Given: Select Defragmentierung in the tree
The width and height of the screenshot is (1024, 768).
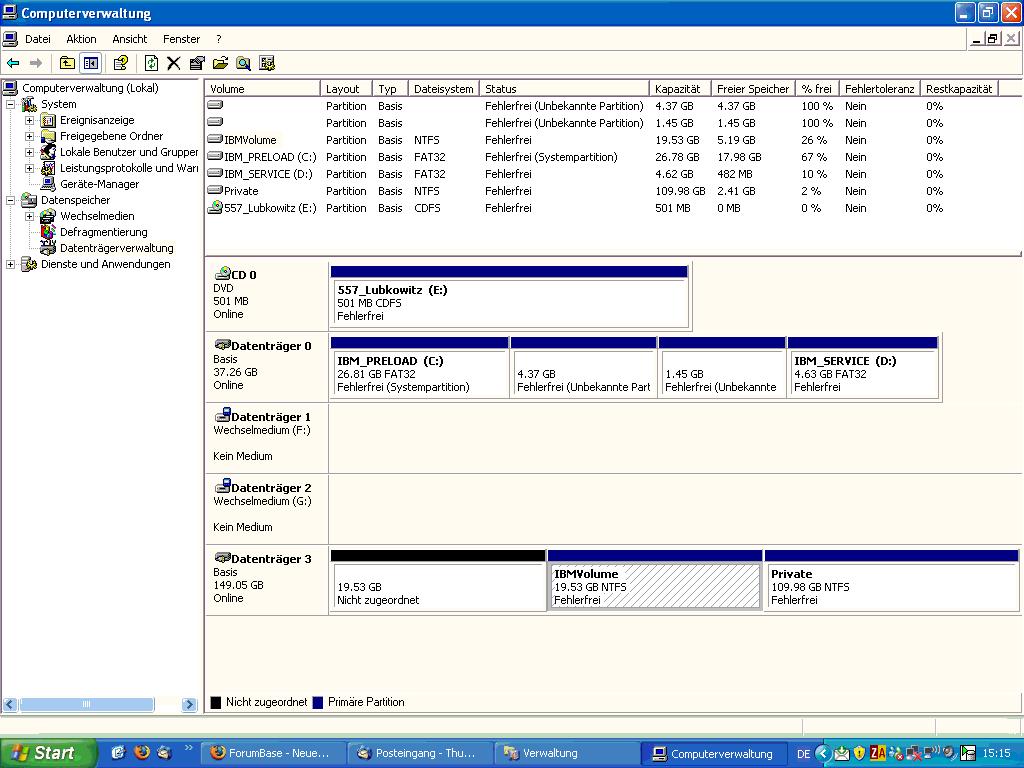Looking at the screenshot, I should tap(103, 232).
